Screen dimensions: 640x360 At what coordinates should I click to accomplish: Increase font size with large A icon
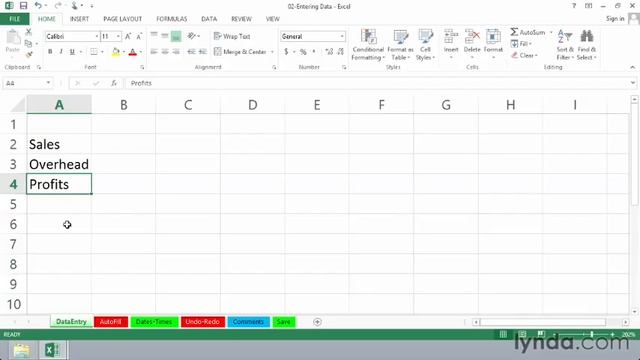tap(128, 36)
